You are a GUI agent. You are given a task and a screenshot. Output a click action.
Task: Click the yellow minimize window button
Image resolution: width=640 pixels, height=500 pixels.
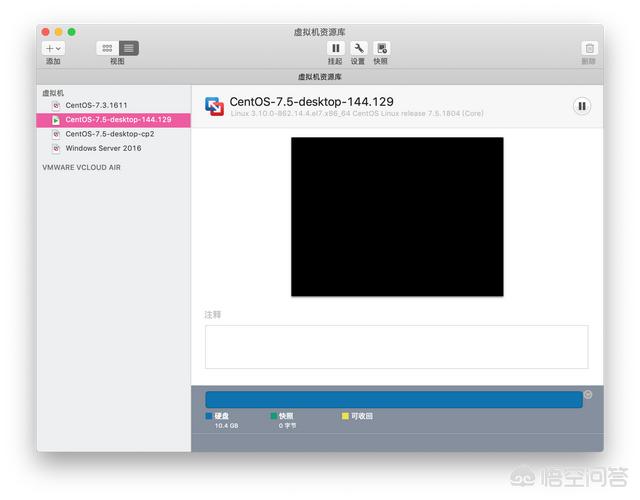[58, 32]
